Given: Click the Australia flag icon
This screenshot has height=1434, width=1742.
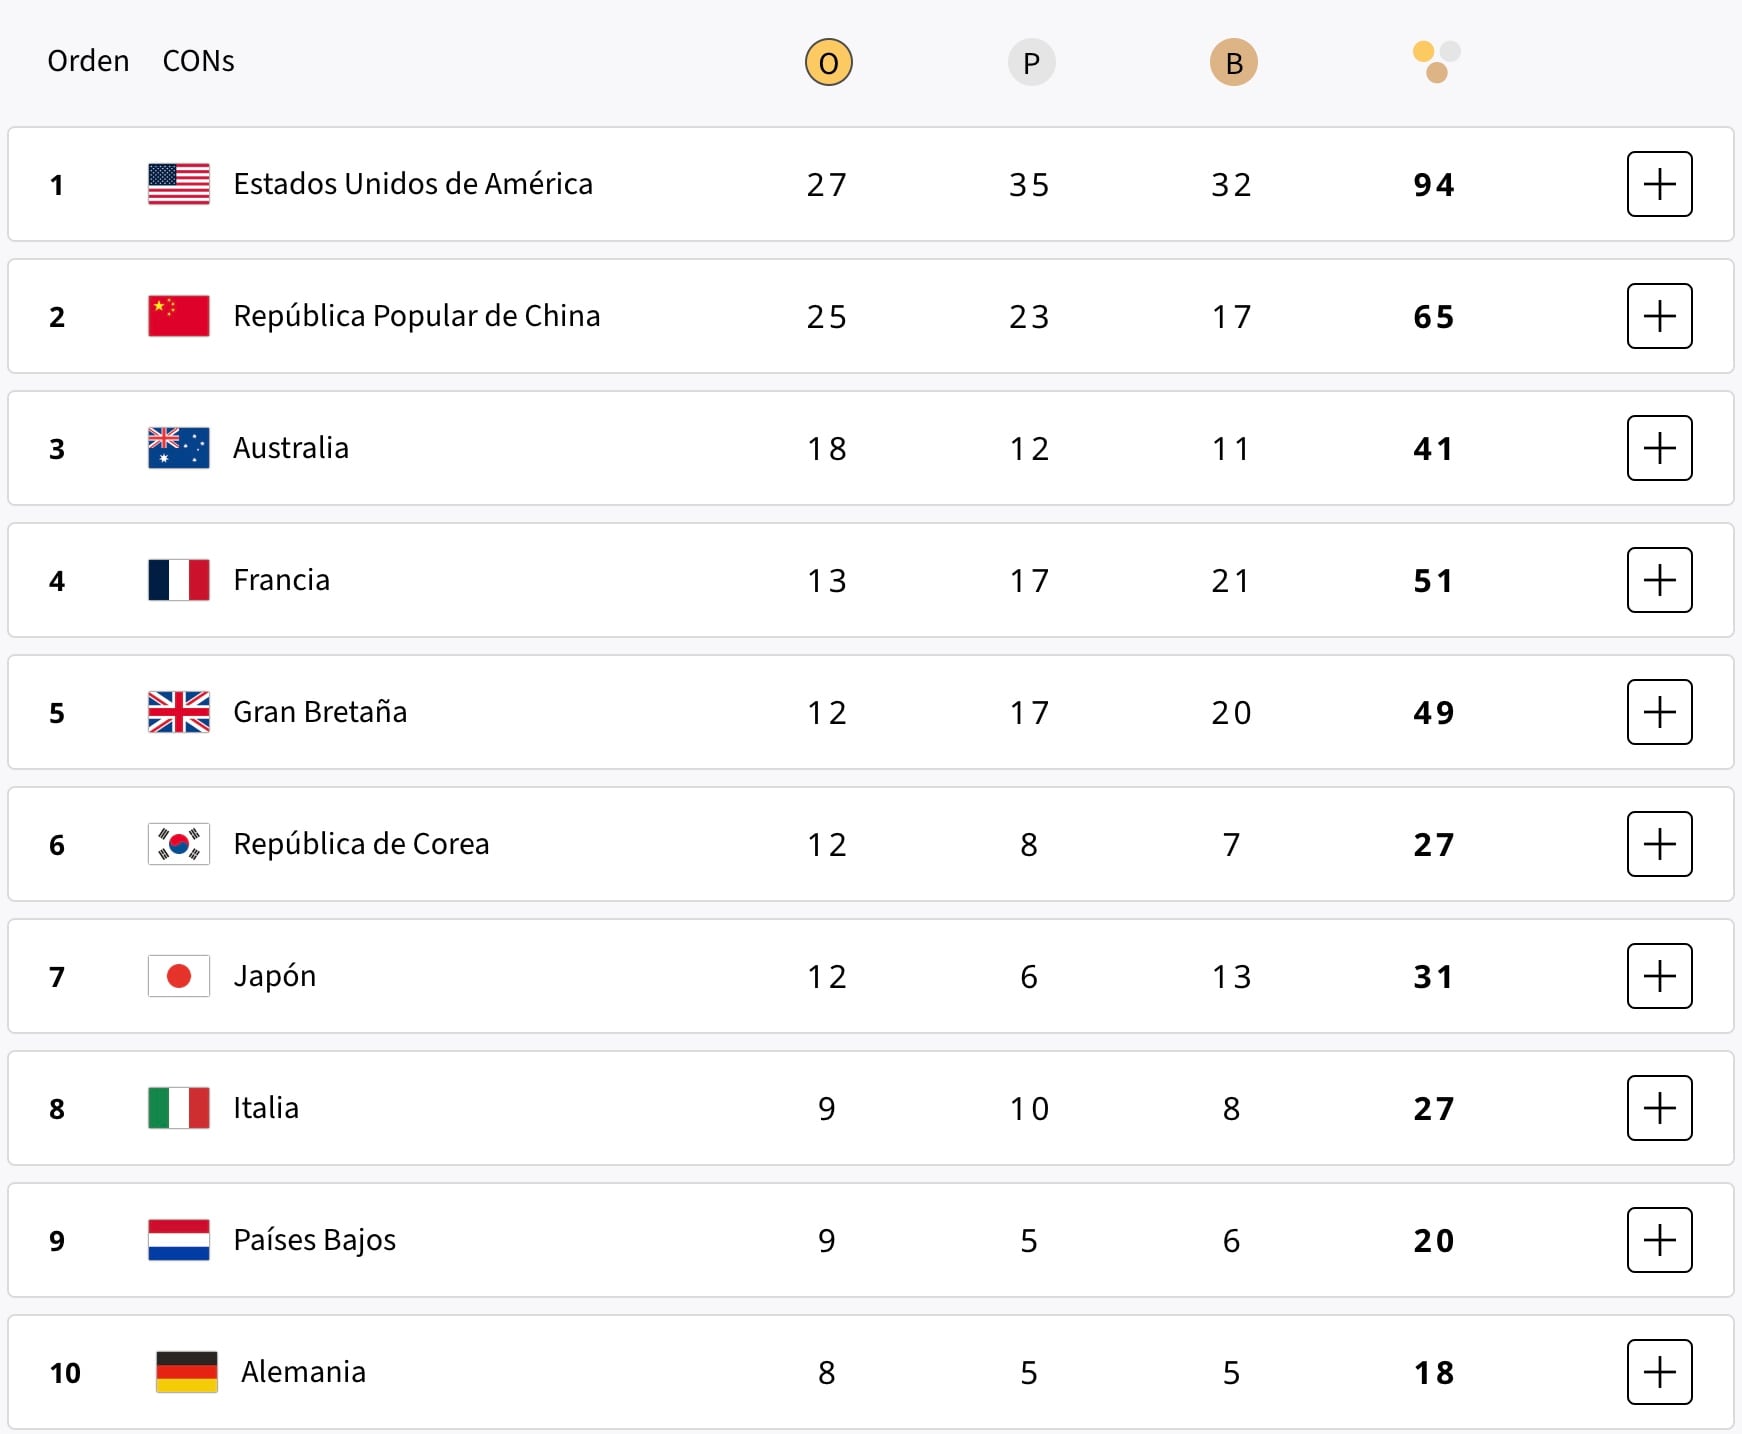Looking at the screenshot, I should (x=179, y=448).
